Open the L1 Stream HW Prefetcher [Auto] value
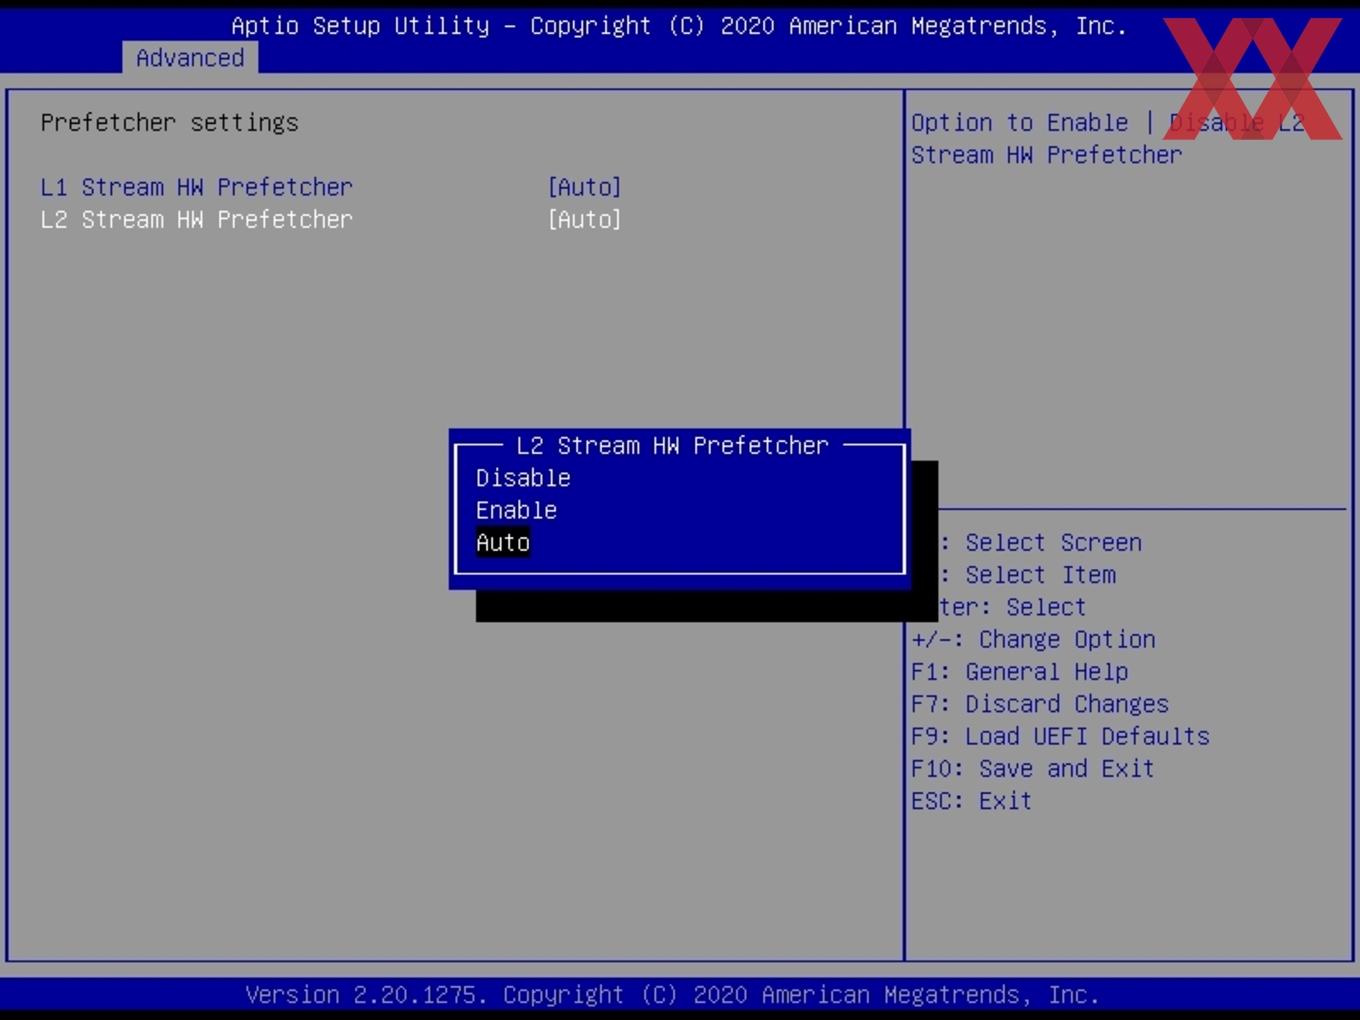The width and height of the screenshot is (1360, 1020). tap(585, 187)
